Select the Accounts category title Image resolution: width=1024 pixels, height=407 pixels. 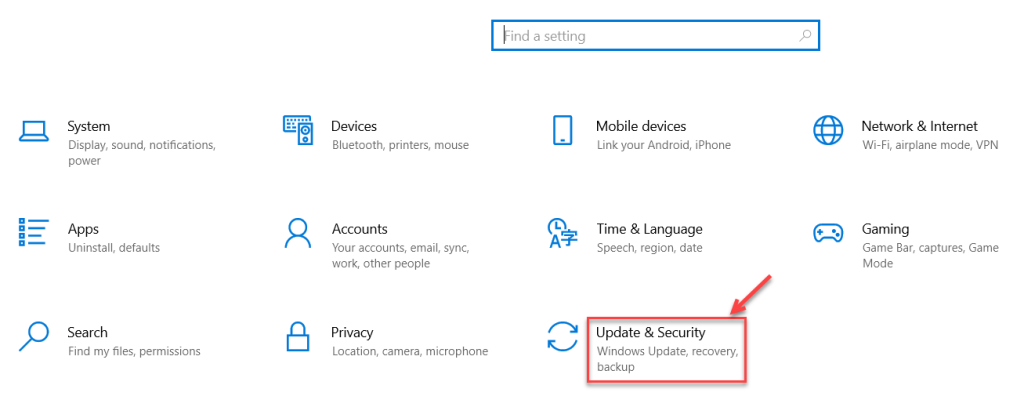point(359,229)
